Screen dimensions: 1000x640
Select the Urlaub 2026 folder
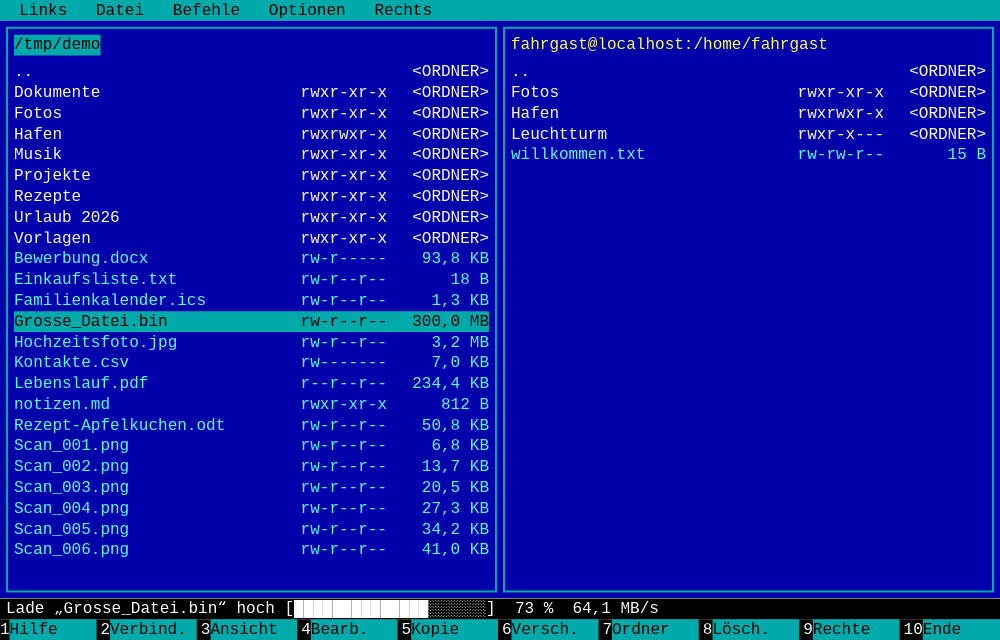tap(251, 217)
